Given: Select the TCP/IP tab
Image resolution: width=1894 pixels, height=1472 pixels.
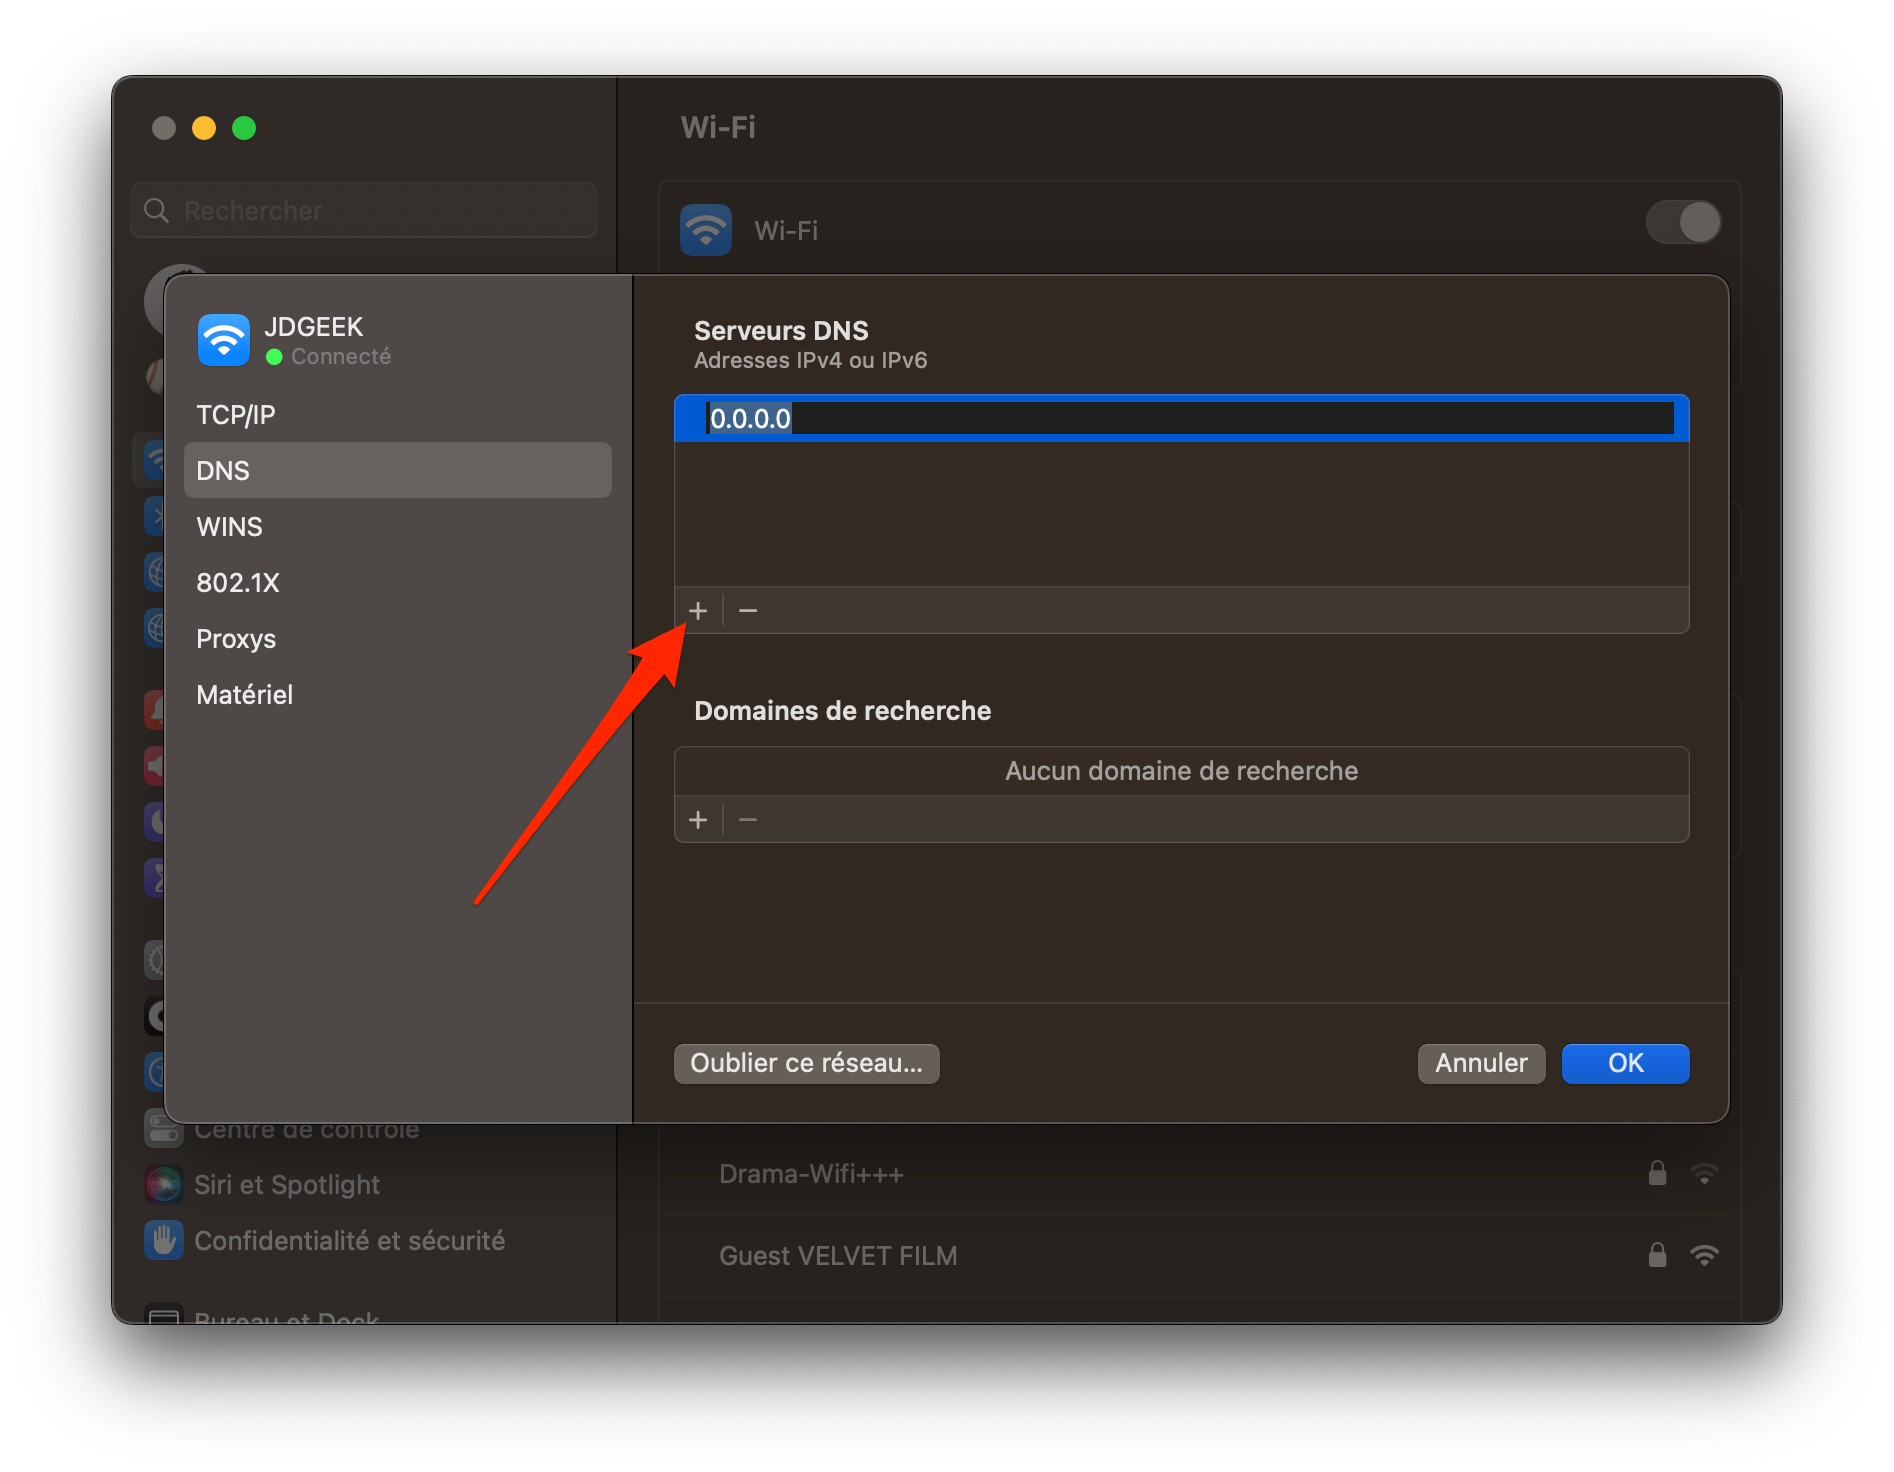Looking at the screenshot, I should [x=398, y=415].
